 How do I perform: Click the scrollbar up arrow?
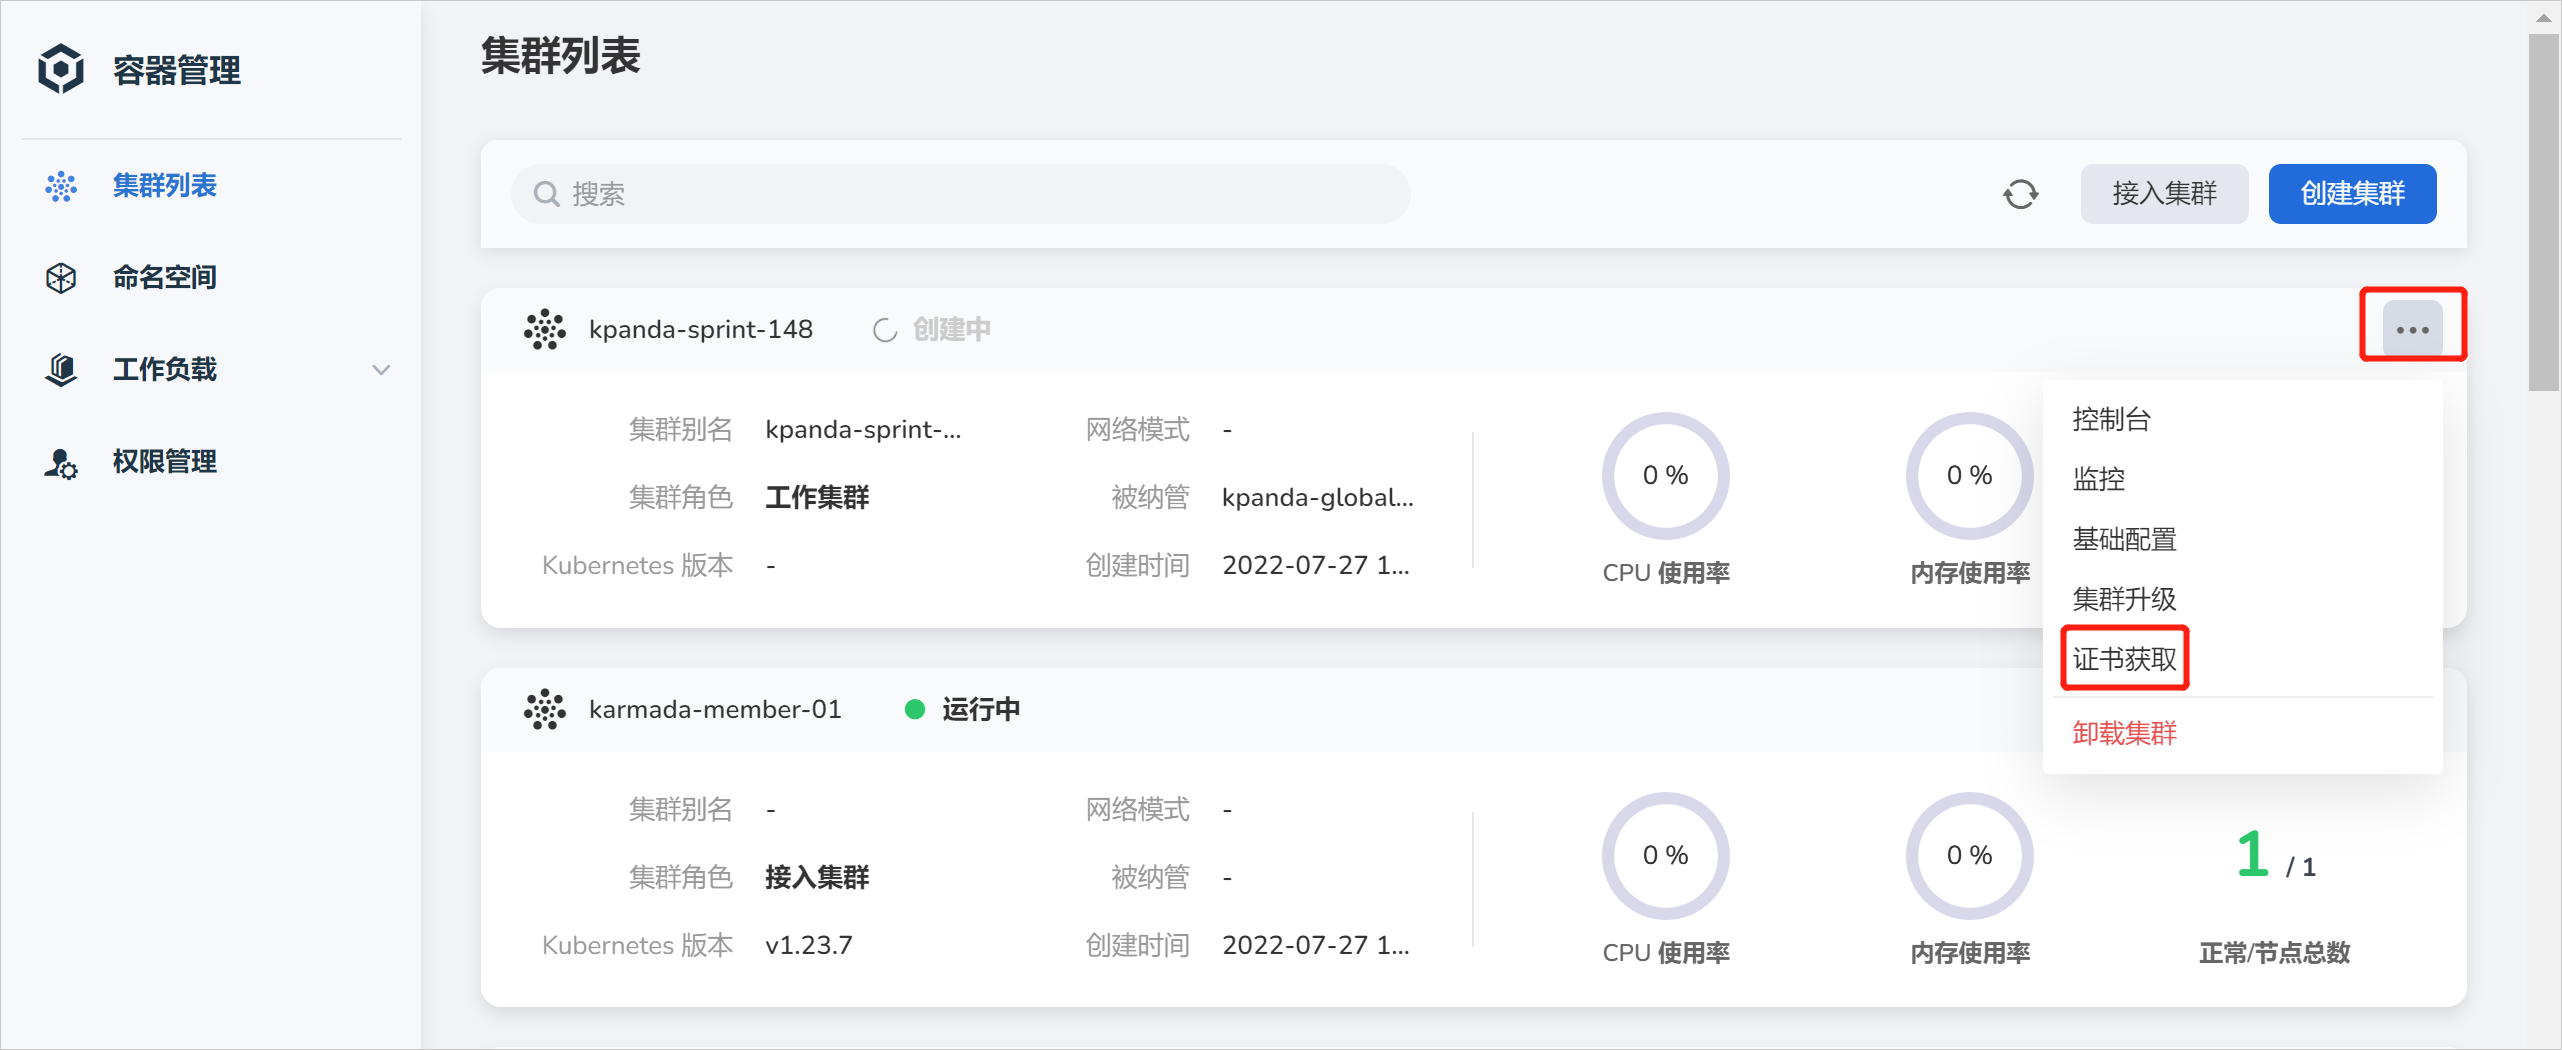2544,17
